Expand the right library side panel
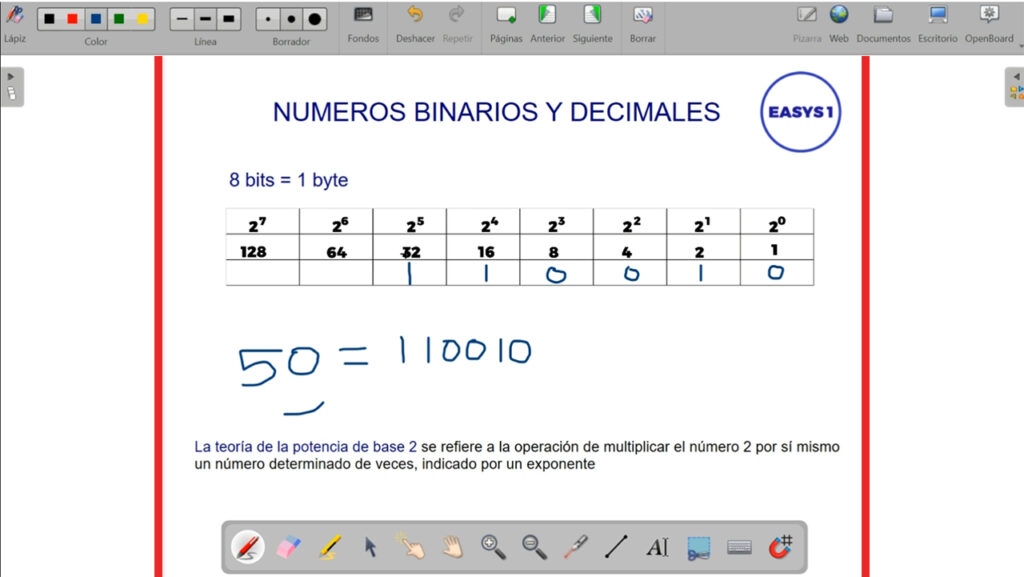 [x=1014, y=86]
